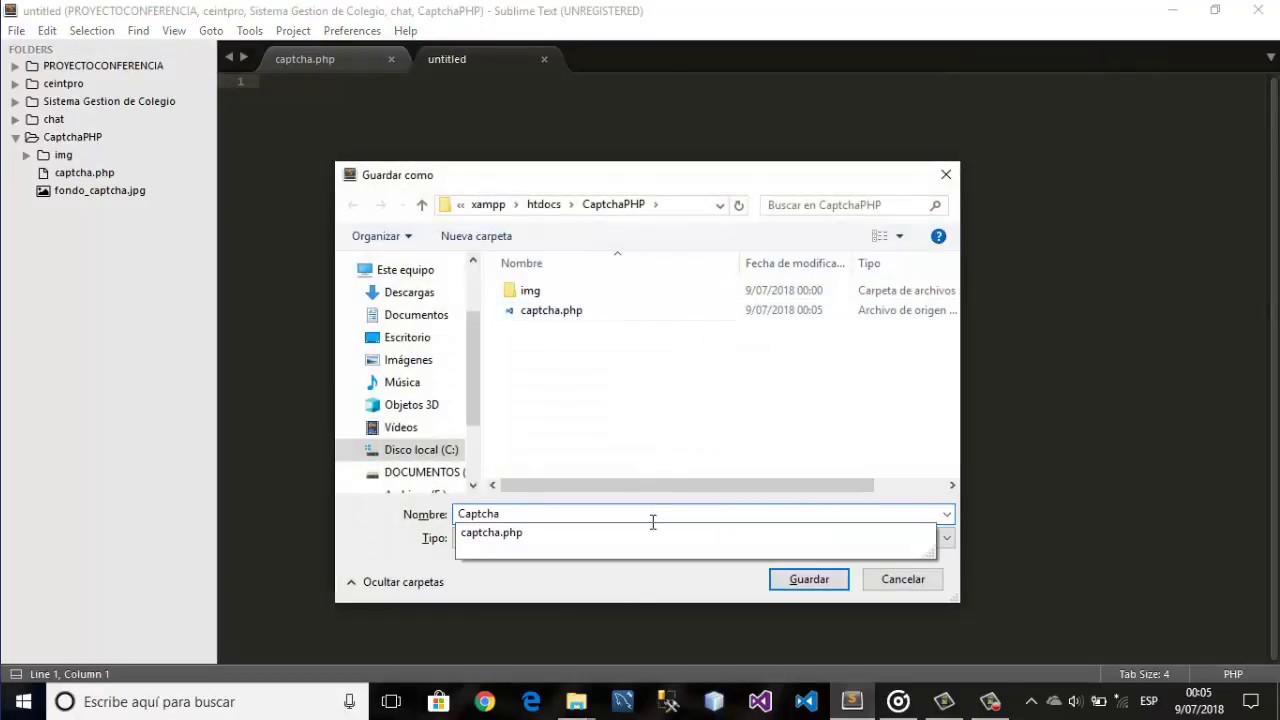The height and width of the screenshot is (720, 1280).
Task: Open the File menu
Action: point(16,31)
